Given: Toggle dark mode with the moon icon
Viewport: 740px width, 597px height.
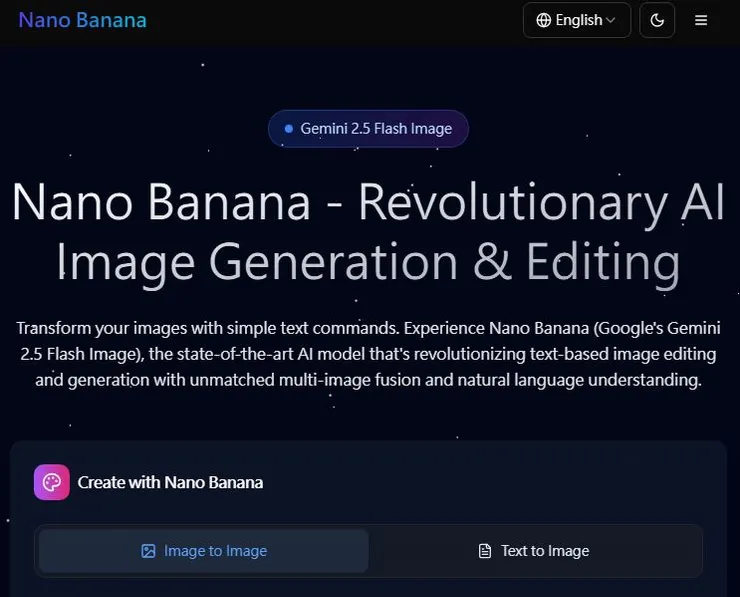Looking at the screenshot, I should pos(657,20).
